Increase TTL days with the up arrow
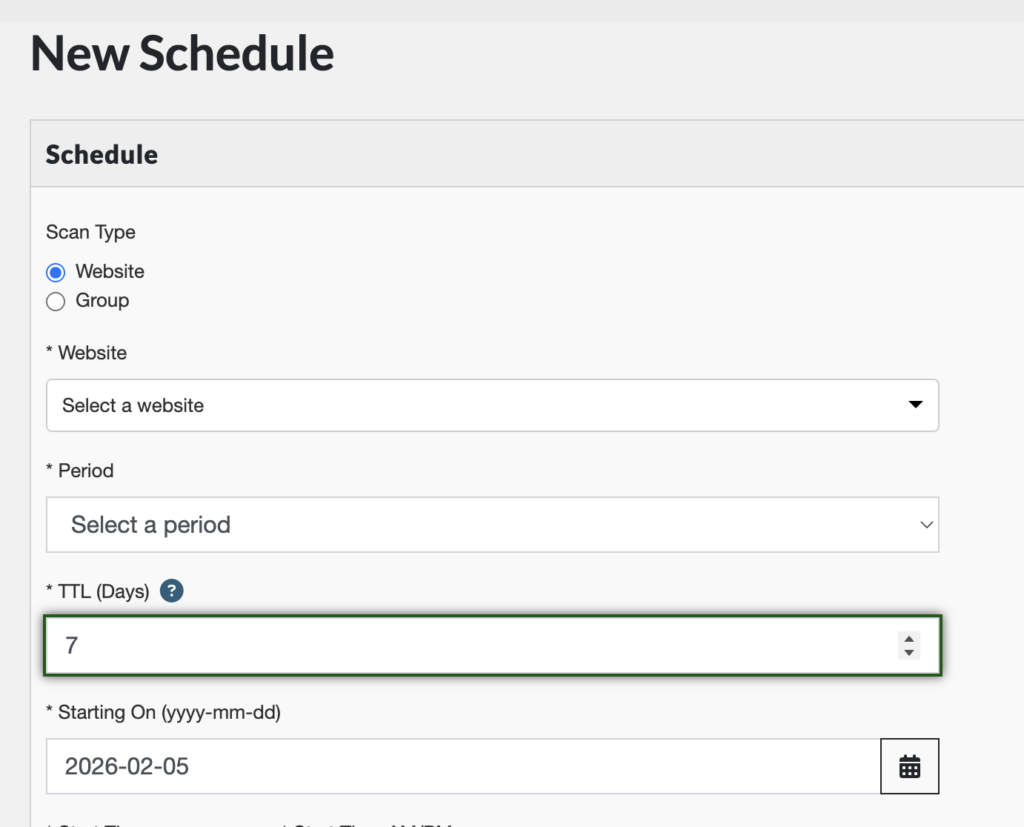This screenshot has width=1024, height=827. pyautogui.click(x=908, y=639)
